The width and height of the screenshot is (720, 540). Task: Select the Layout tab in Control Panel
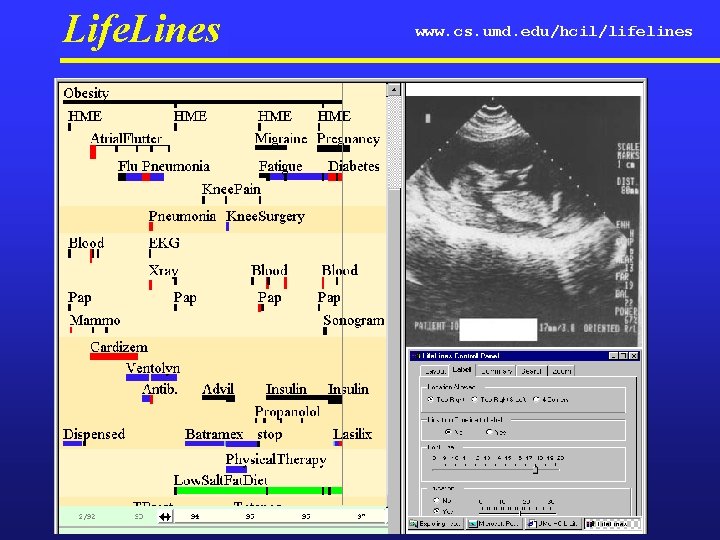(x=434, y=371)
